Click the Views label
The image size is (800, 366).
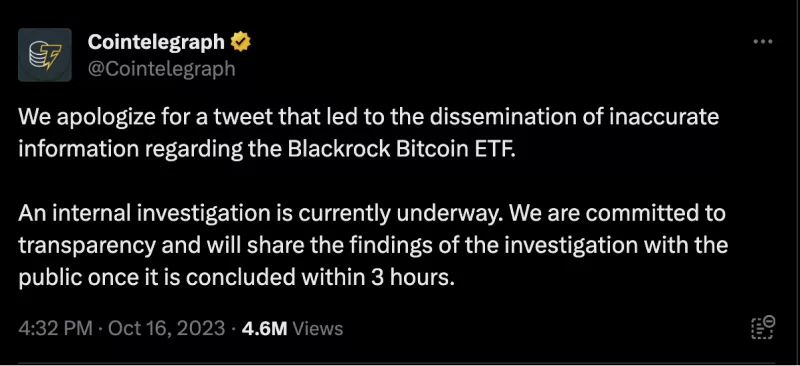318,328
